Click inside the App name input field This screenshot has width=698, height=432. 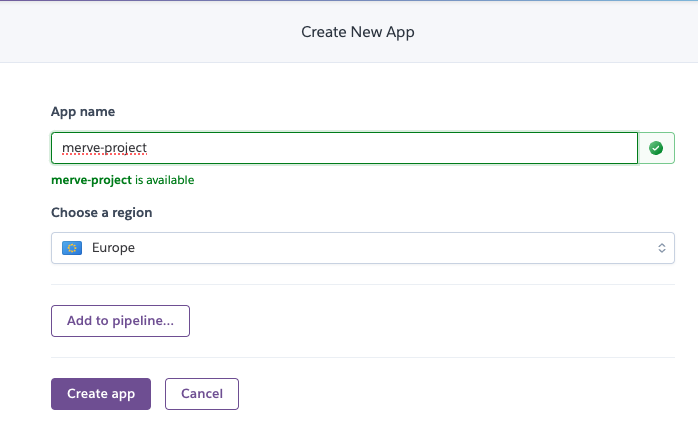pos(344,148)
